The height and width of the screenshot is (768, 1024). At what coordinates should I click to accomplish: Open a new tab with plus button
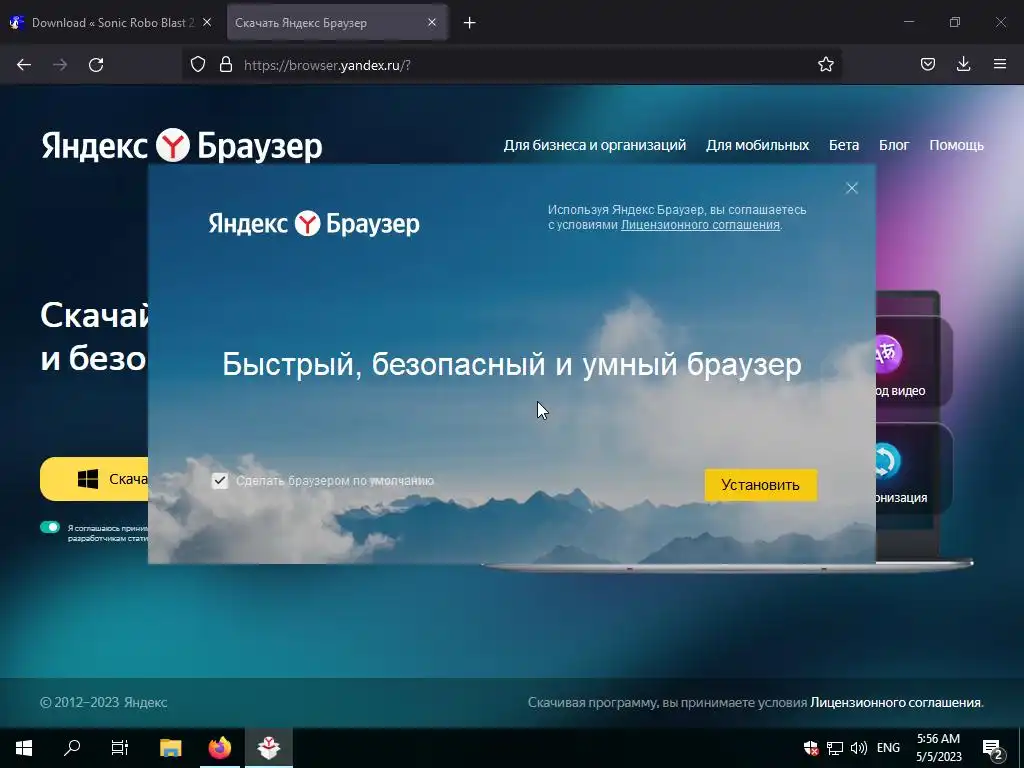(x=470, y=23)
